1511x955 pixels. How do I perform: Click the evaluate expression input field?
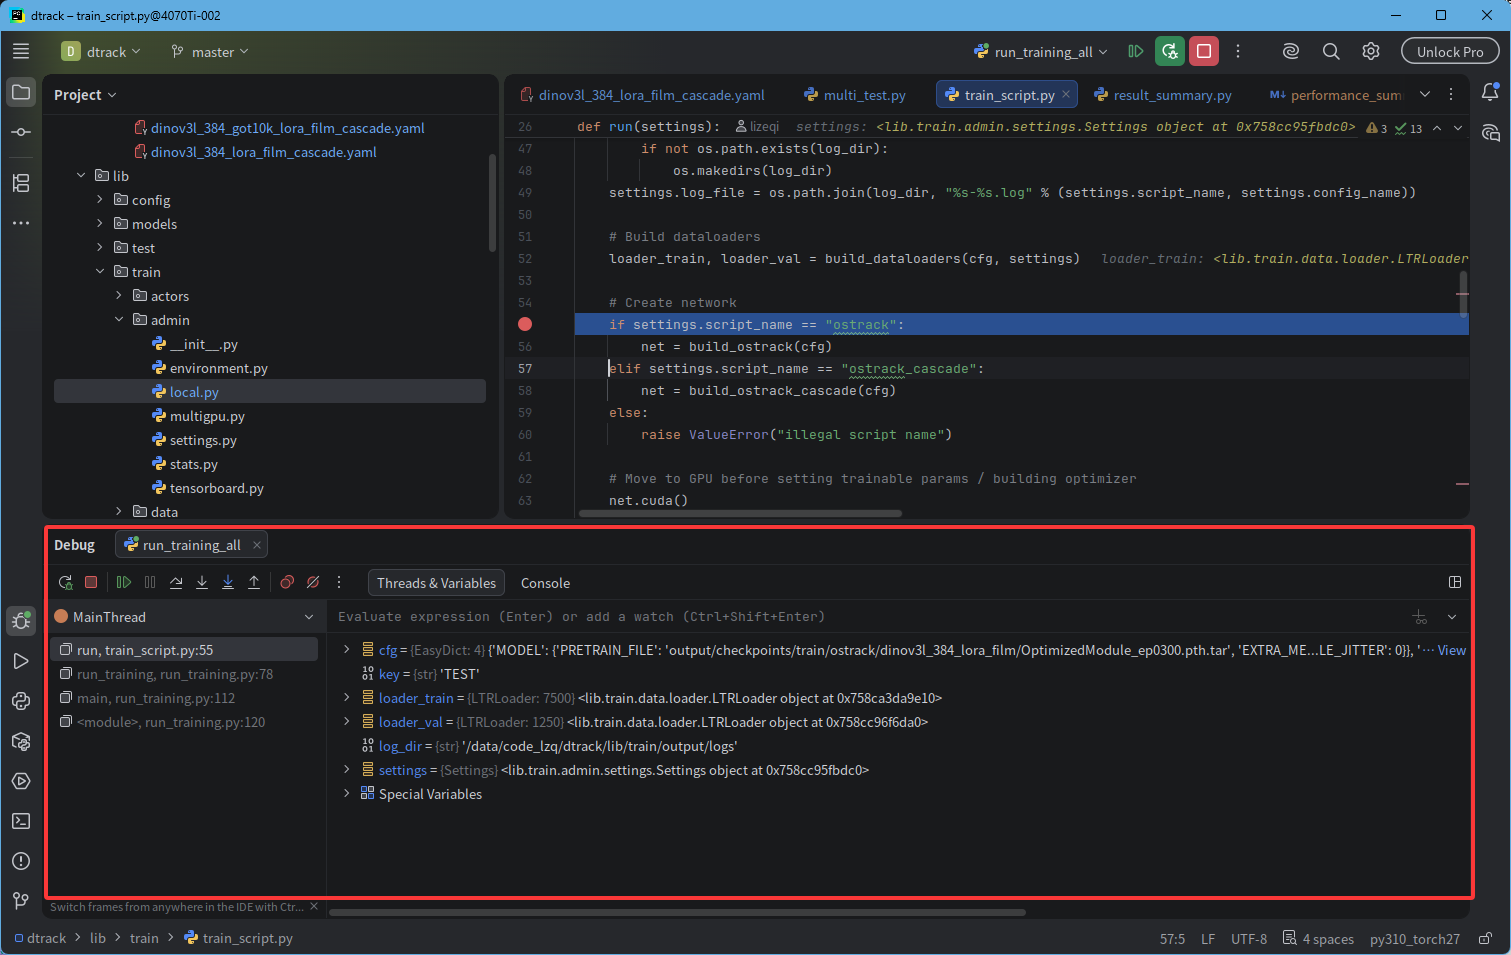870,617
